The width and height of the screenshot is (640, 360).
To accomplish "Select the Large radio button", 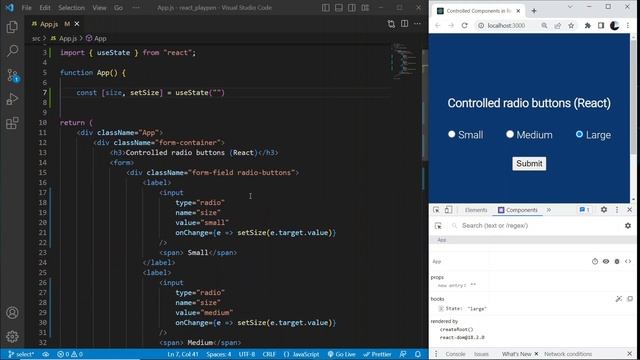I will click(x=579, y=134).
